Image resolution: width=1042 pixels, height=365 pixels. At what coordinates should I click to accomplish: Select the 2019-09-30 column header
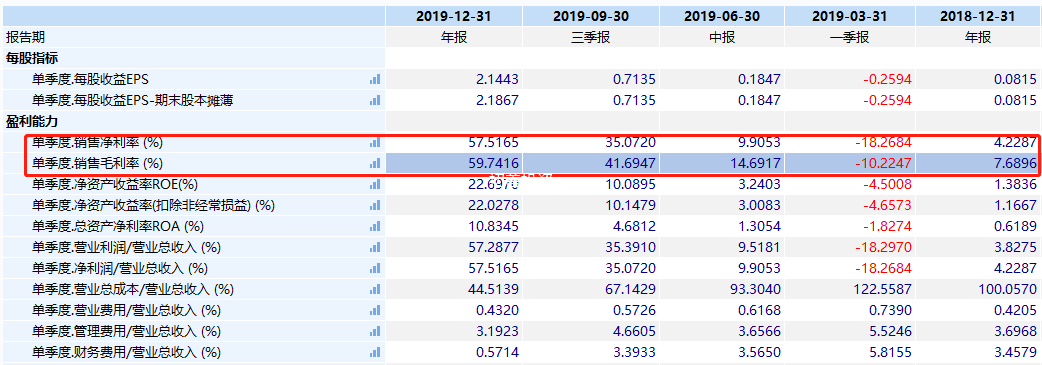[591, 17]
